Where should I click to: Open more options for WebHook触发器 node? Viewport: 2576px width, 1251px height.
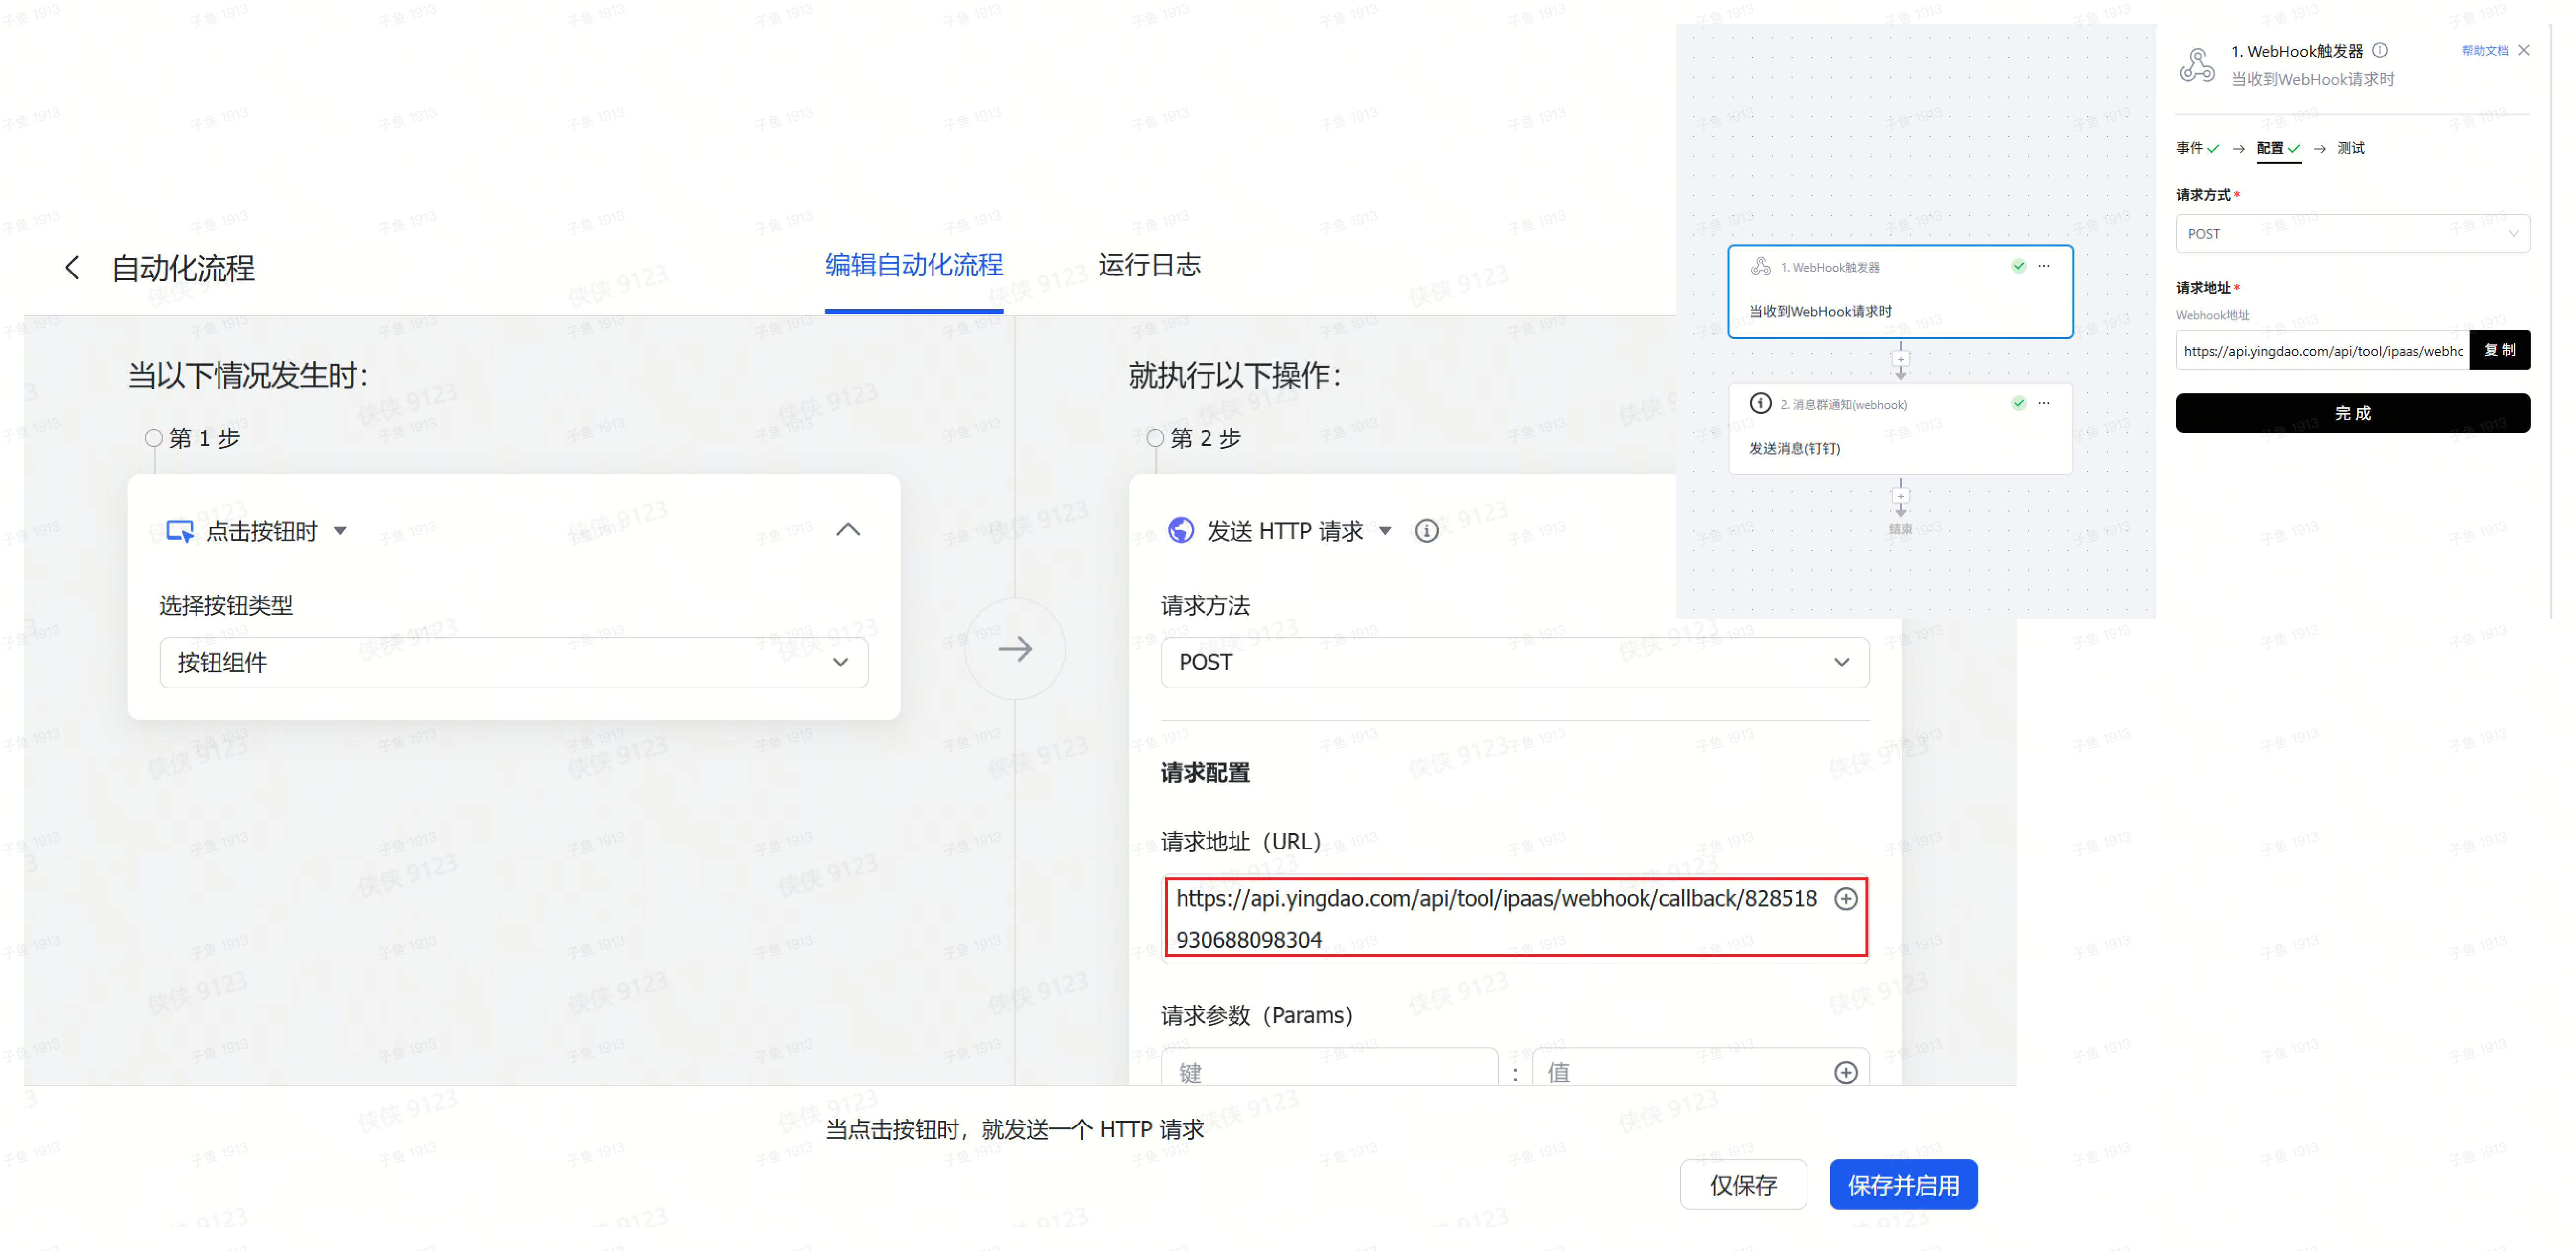point(2043,266)
